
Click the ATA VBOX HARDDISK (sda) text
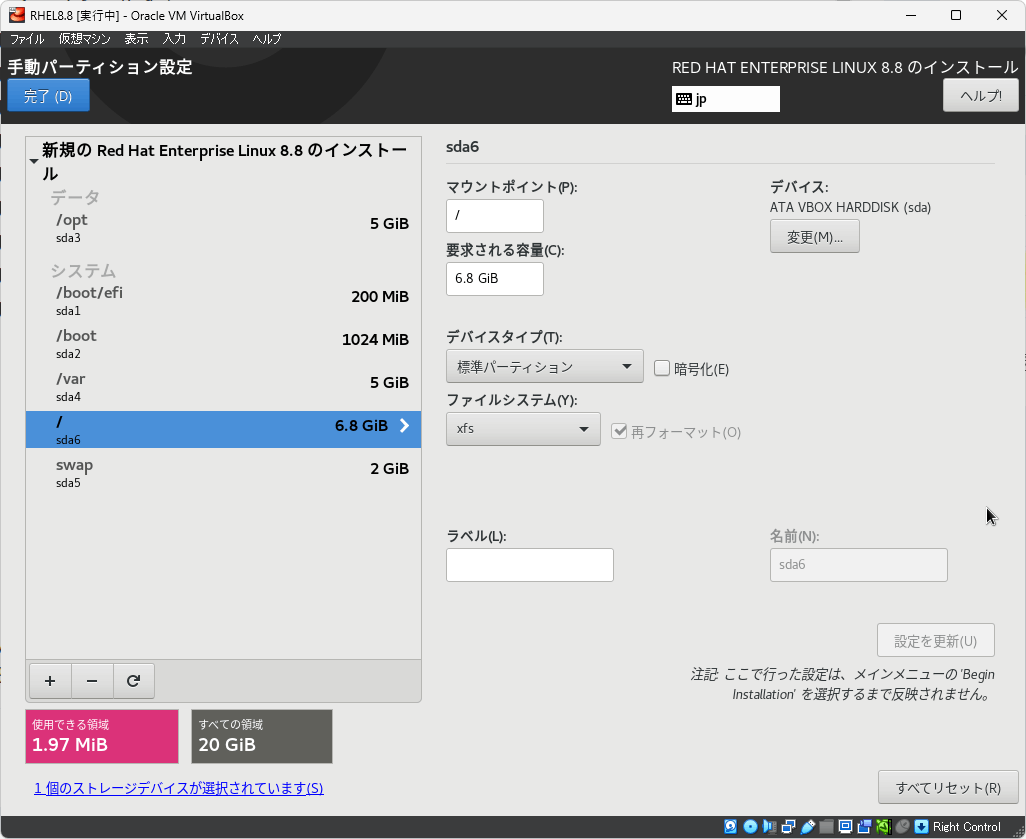pyautogui.click(x=850, y=207)
